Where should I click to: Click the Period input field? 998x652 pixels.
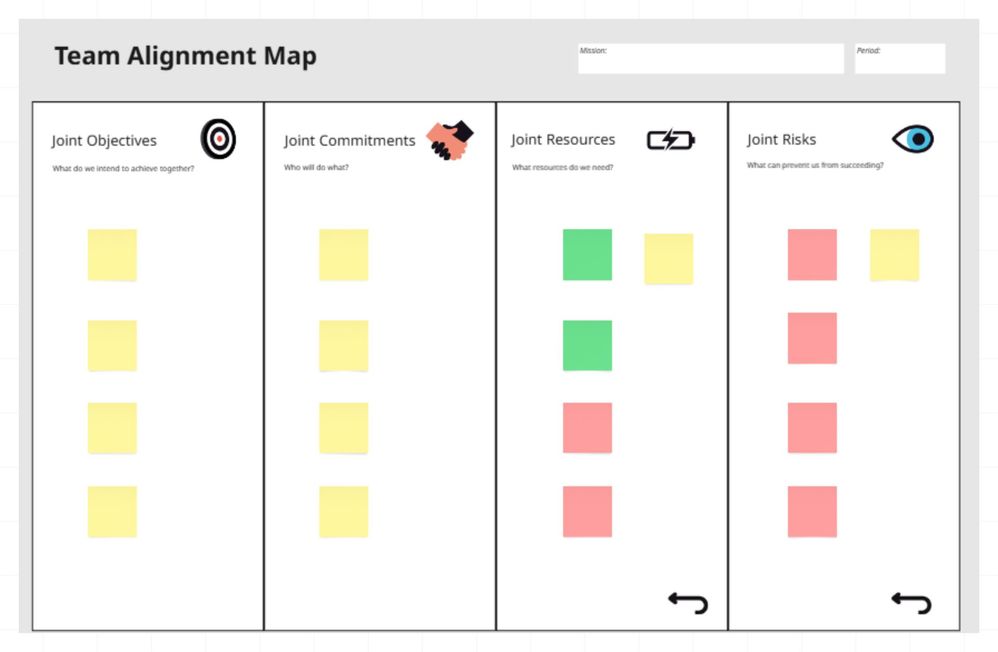pyautogui.click(x=900, y=59)
